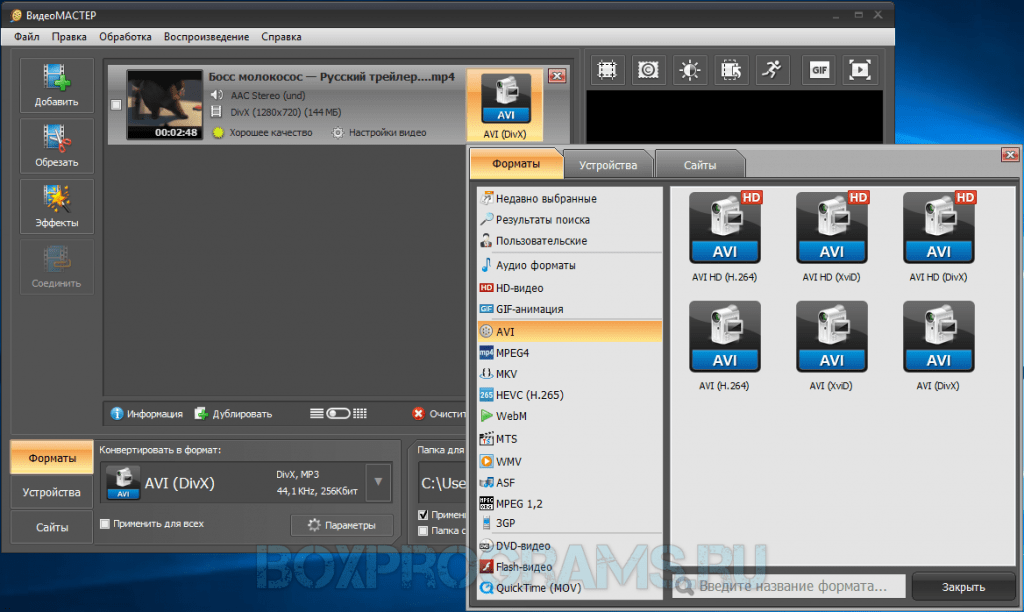Click the running man speed icon
The image size is (1024, 612).
773,70
